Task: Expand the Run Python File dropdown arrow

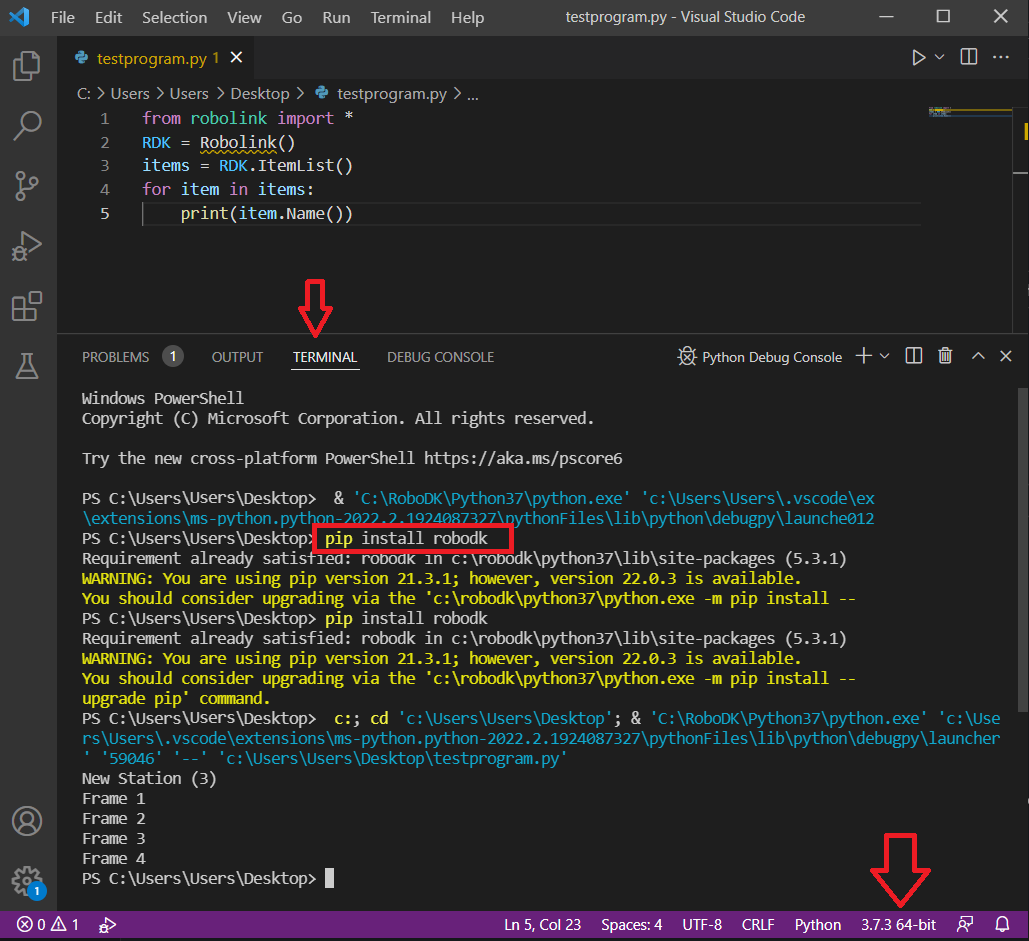Action: 939,58
